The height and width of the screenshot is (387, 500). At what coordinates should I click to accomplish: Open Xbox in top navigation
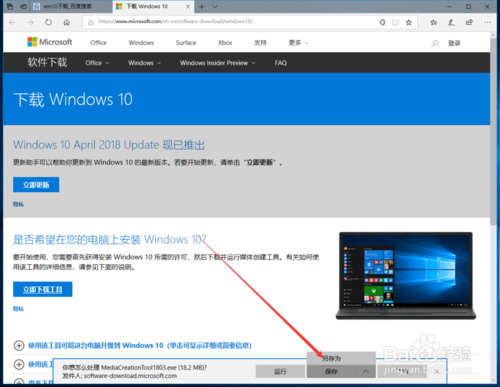(225, 43)
